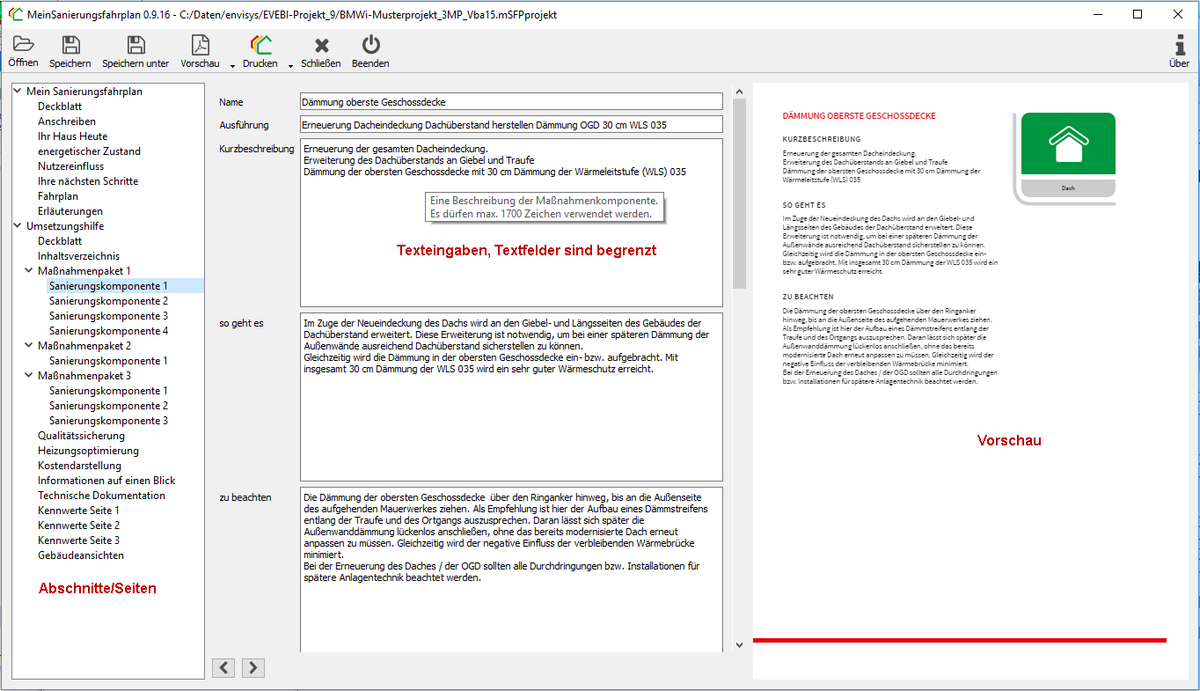Click inside the Kurzbeschreibung text area

511,223
